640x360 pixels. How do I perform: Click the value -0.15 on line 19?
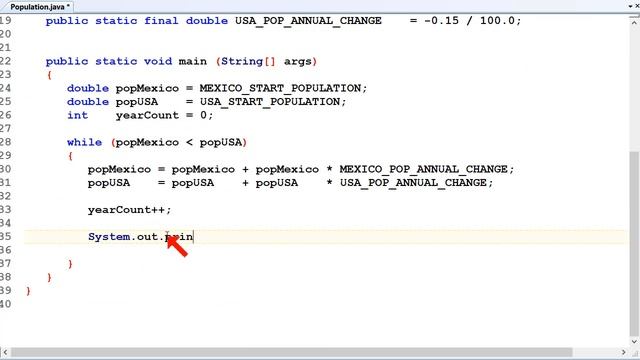[x=442, y=20]
